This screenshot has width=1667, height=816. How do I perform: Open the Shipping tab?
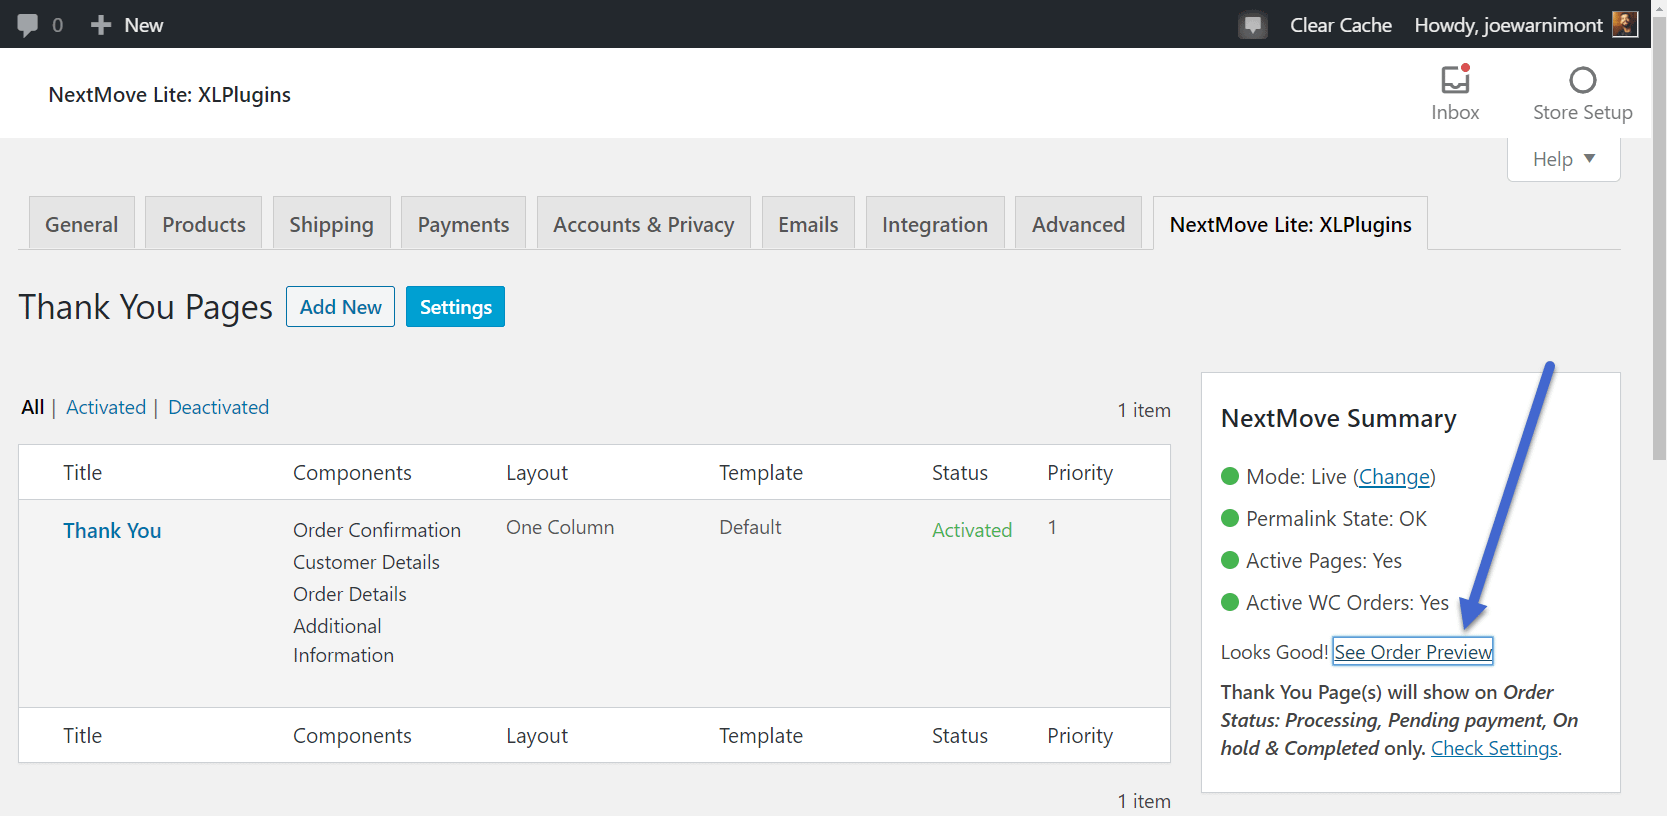coord(331,224)
